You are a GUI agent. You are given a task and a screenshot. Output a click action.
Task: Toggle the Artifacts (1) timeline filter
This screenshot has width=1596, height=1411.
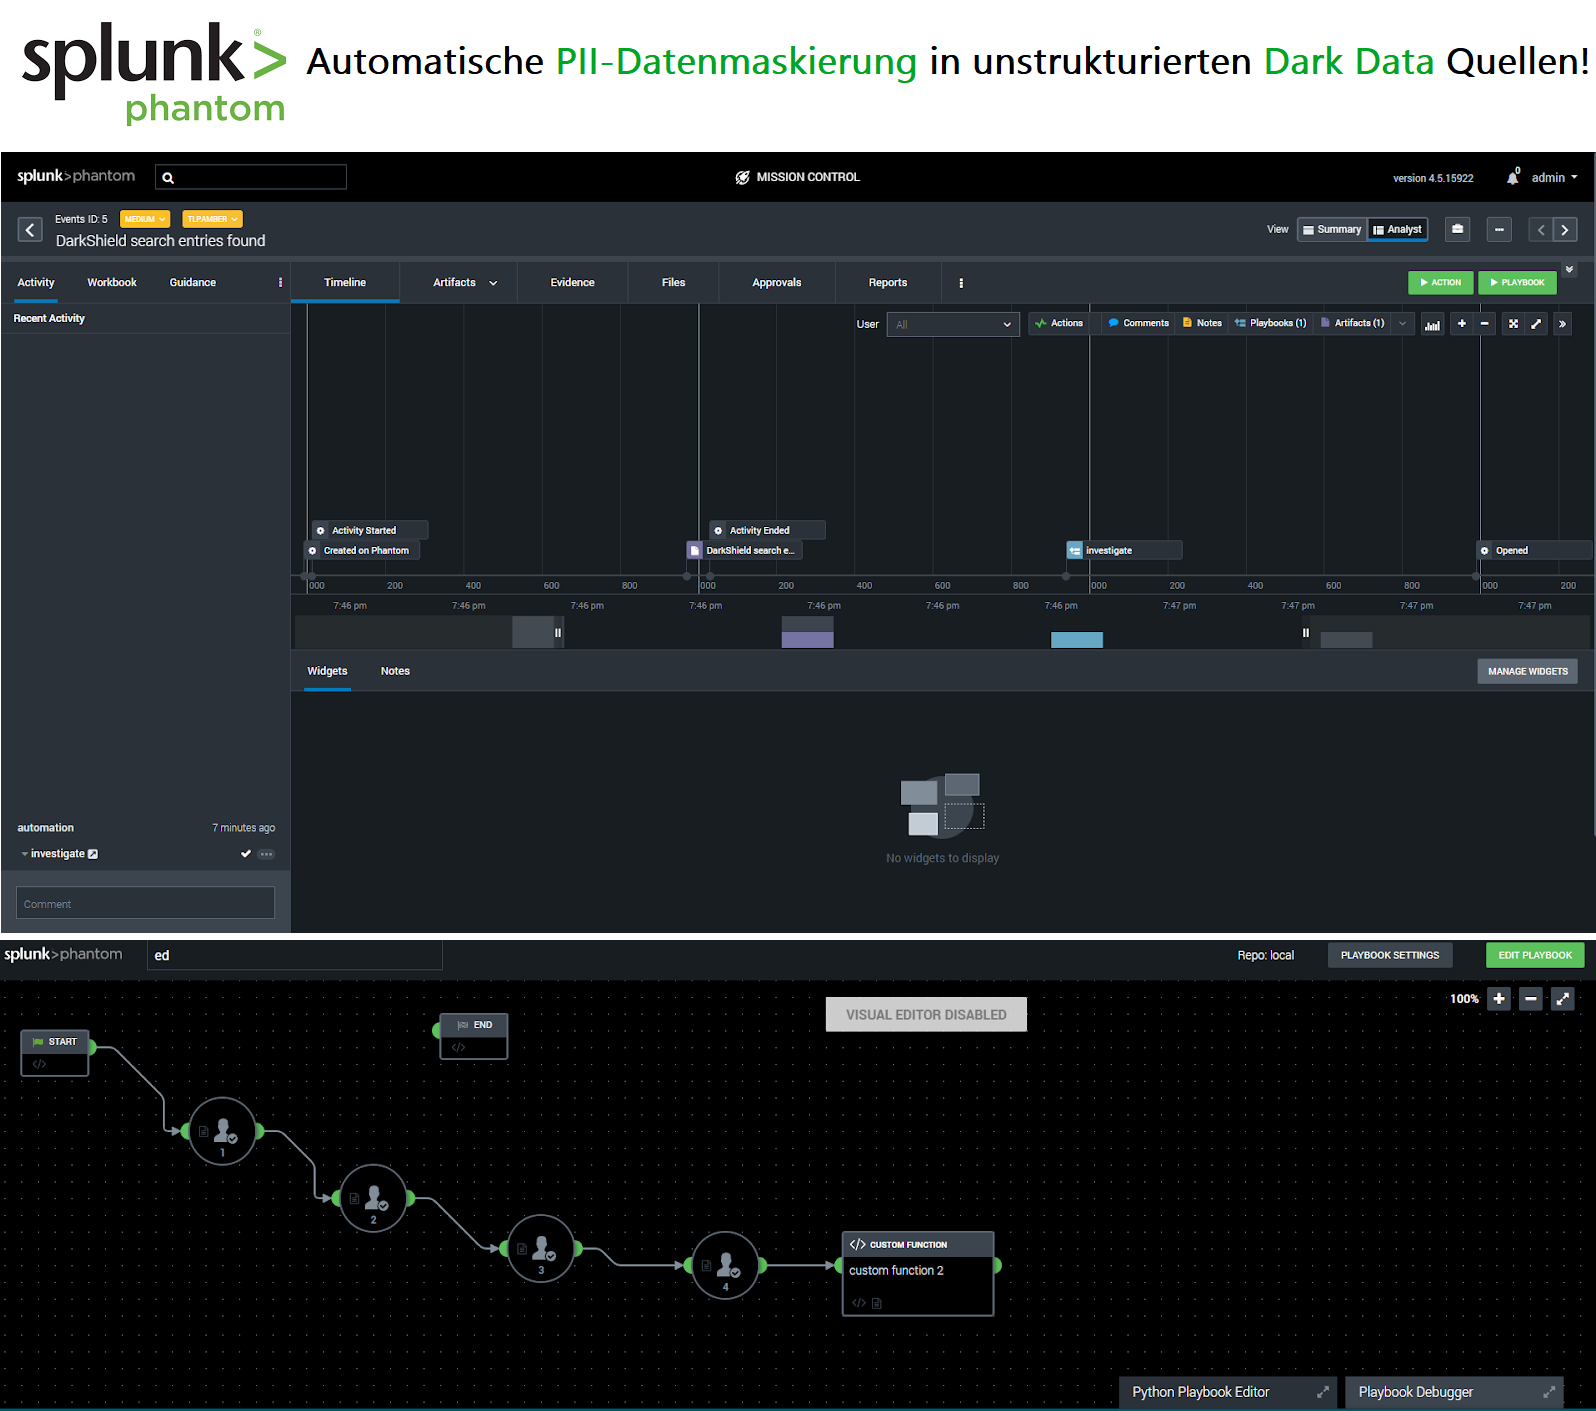(x=1353, y=323)
